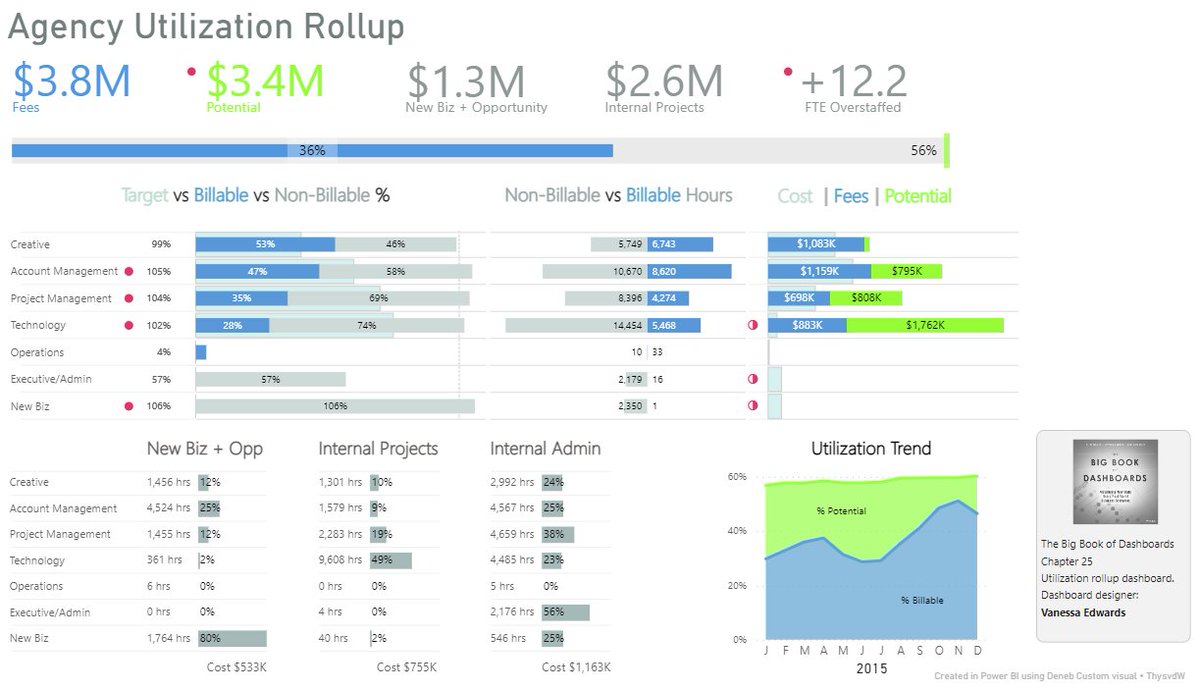
Task: Select Project Management's 35% billable bar
Action: [242, 298]
